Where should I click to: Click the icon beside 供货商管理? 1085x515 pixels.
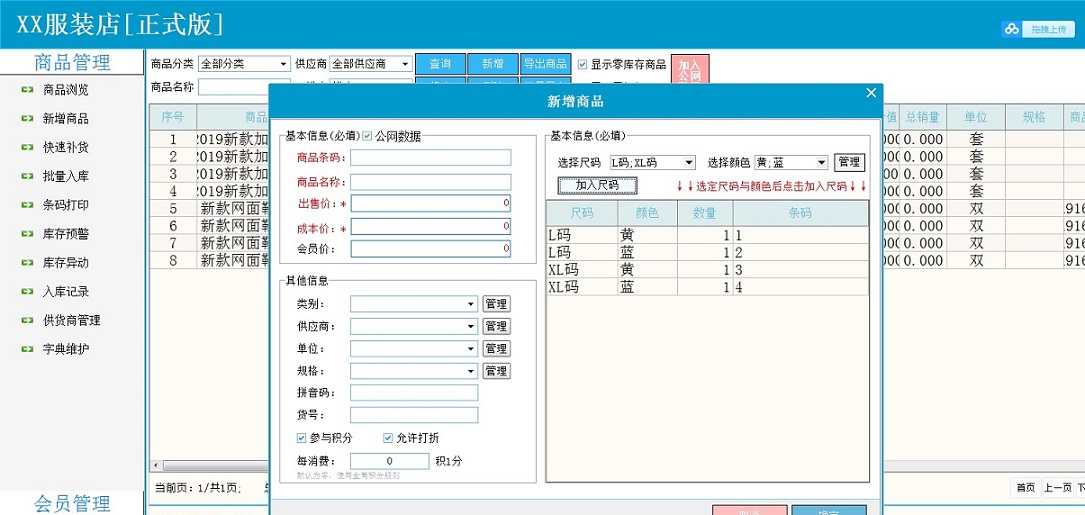pos(27,320)
